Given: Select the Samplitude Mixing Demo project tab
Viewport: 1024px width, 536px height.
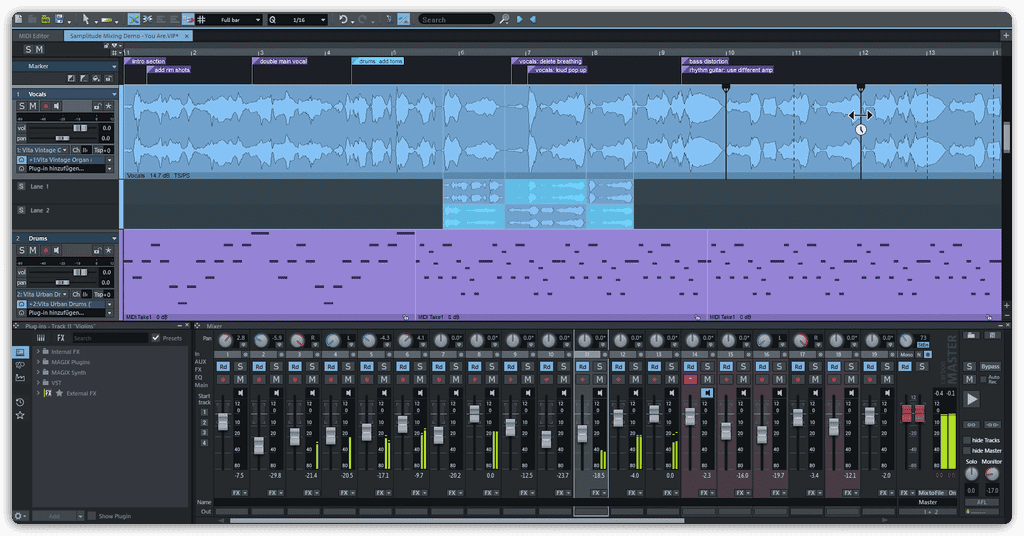Looking at the screenshot, I should pos(129,36).
